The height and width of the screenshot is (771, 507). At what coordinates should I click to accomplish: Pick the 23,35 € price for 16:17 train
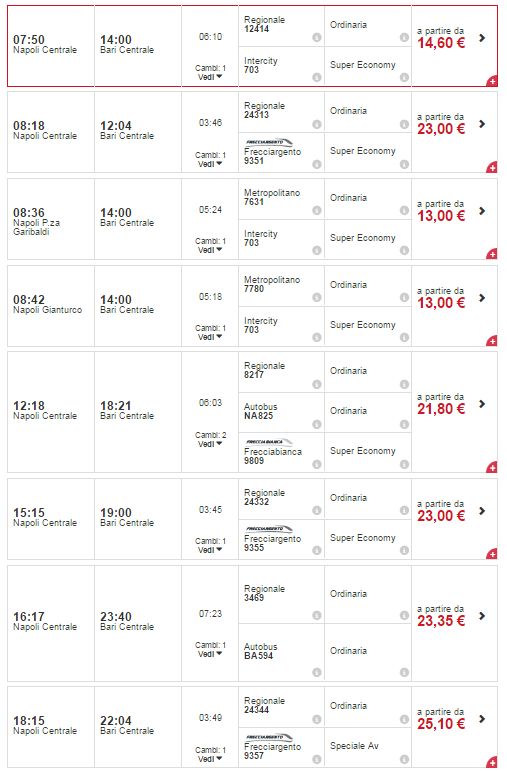pos(441,621)
